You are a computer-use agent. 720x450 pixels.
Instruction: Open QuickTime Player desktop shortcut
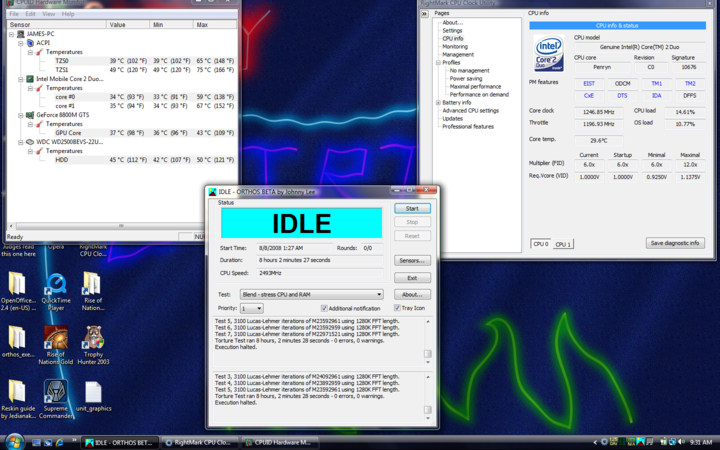[x=56, y=284]
